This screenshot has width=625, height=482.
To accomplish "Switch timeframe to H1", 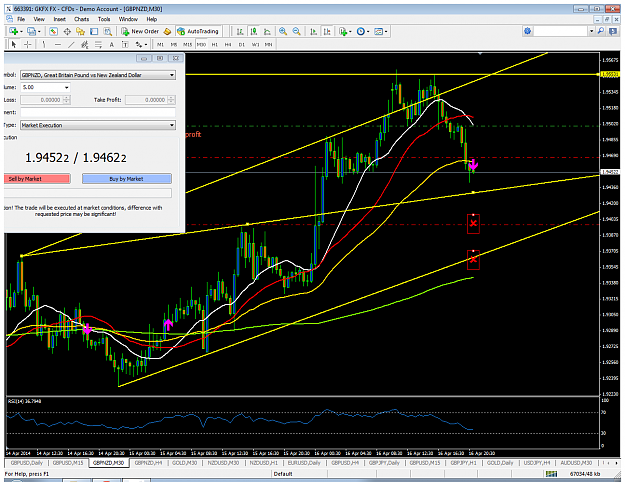I will tap(215, 45).
